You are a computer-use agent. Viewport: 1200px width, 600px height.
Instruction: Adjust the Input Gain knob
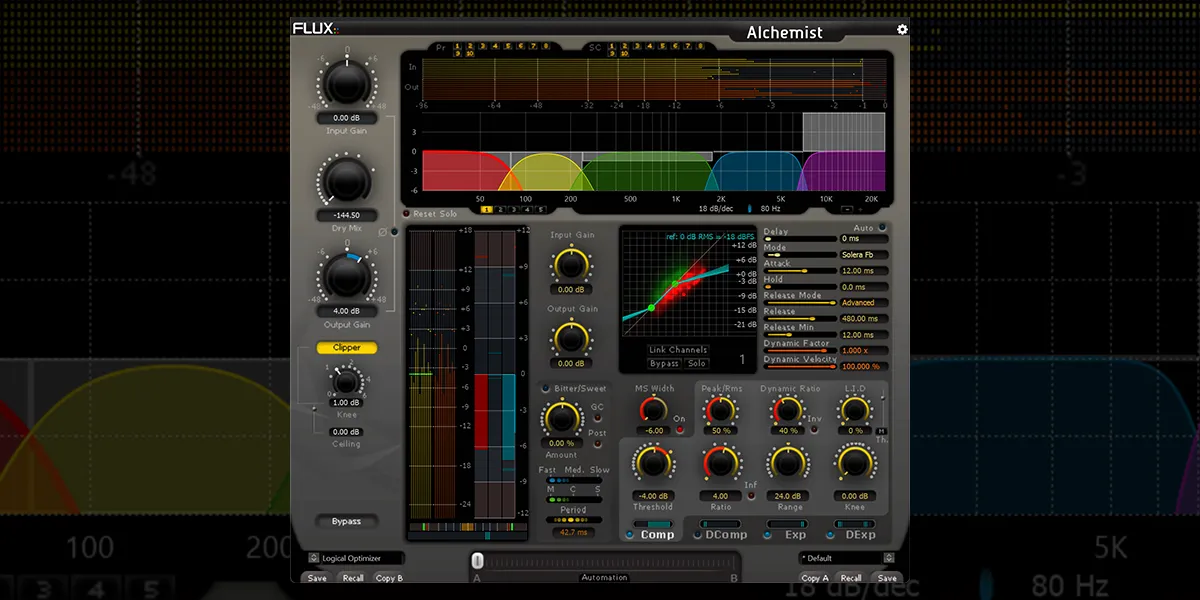click(x=345, y=83)
